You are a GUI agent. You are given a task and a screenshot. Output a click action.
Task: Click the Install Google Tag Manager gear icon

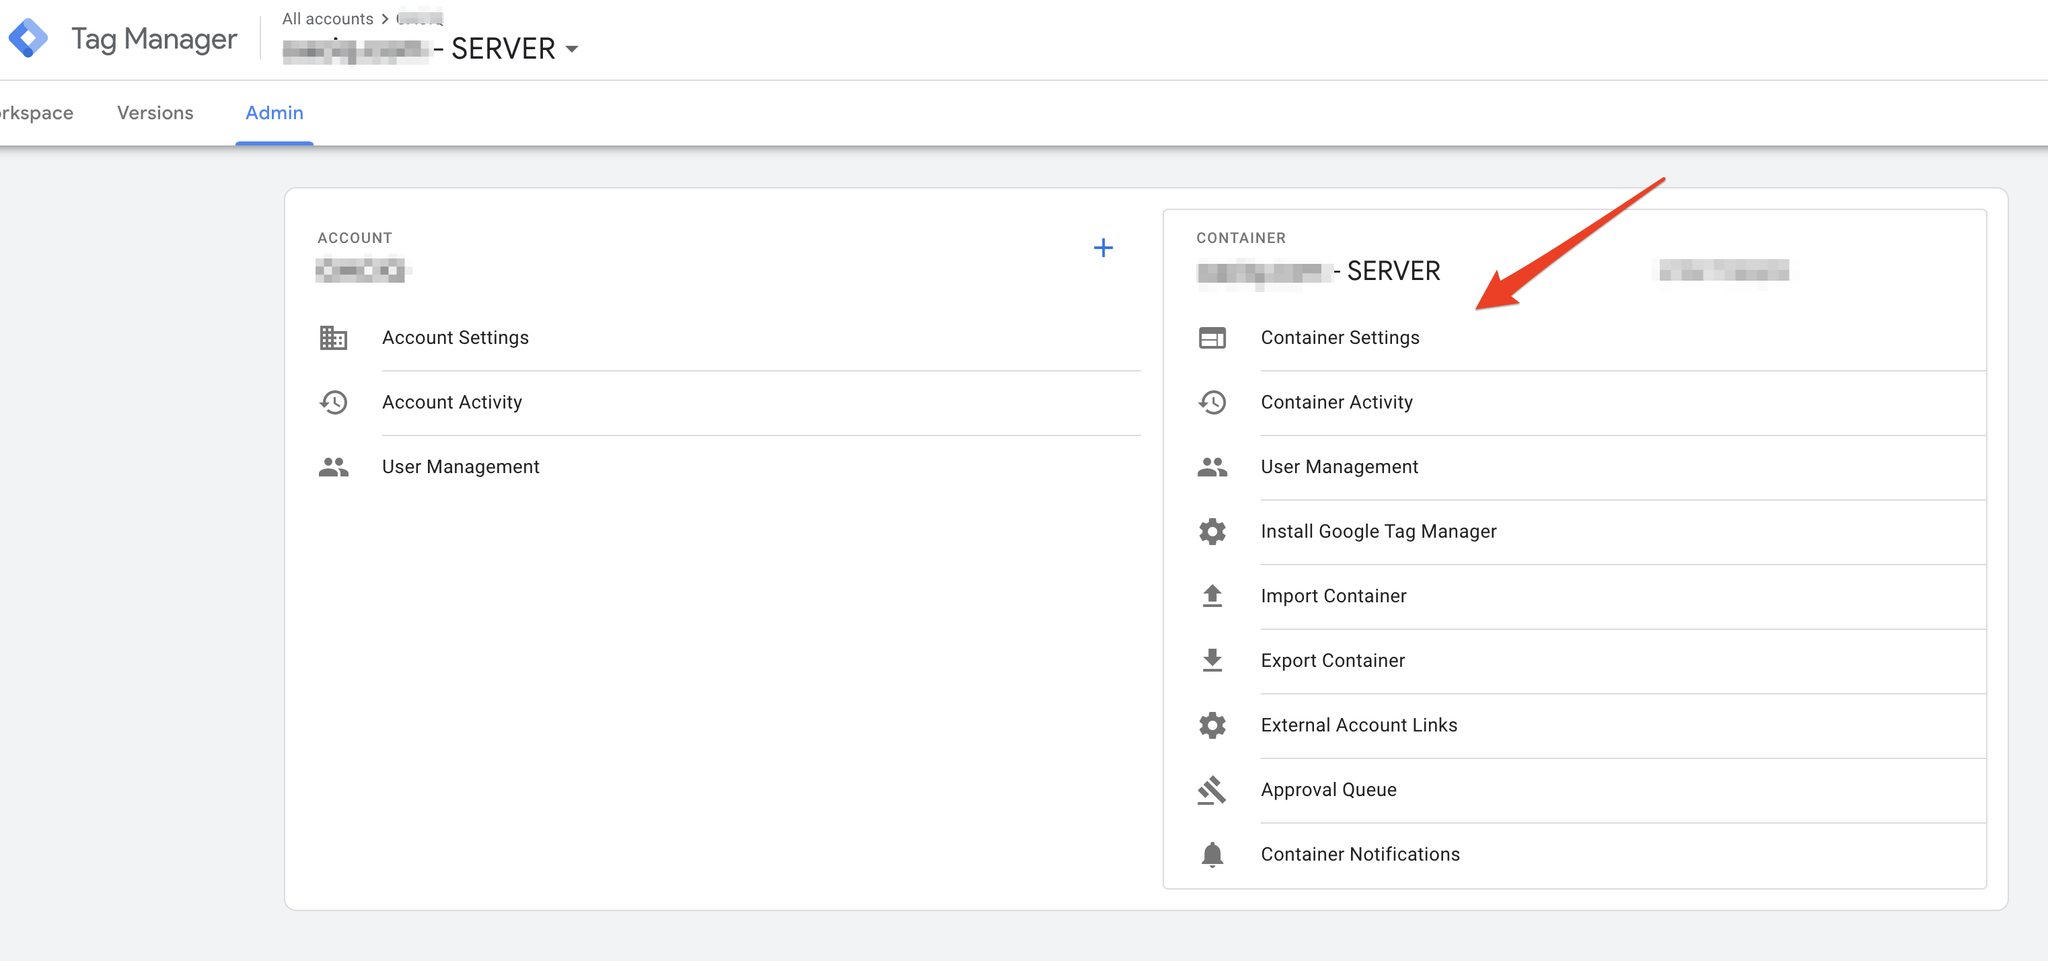tap(1212, 531)
